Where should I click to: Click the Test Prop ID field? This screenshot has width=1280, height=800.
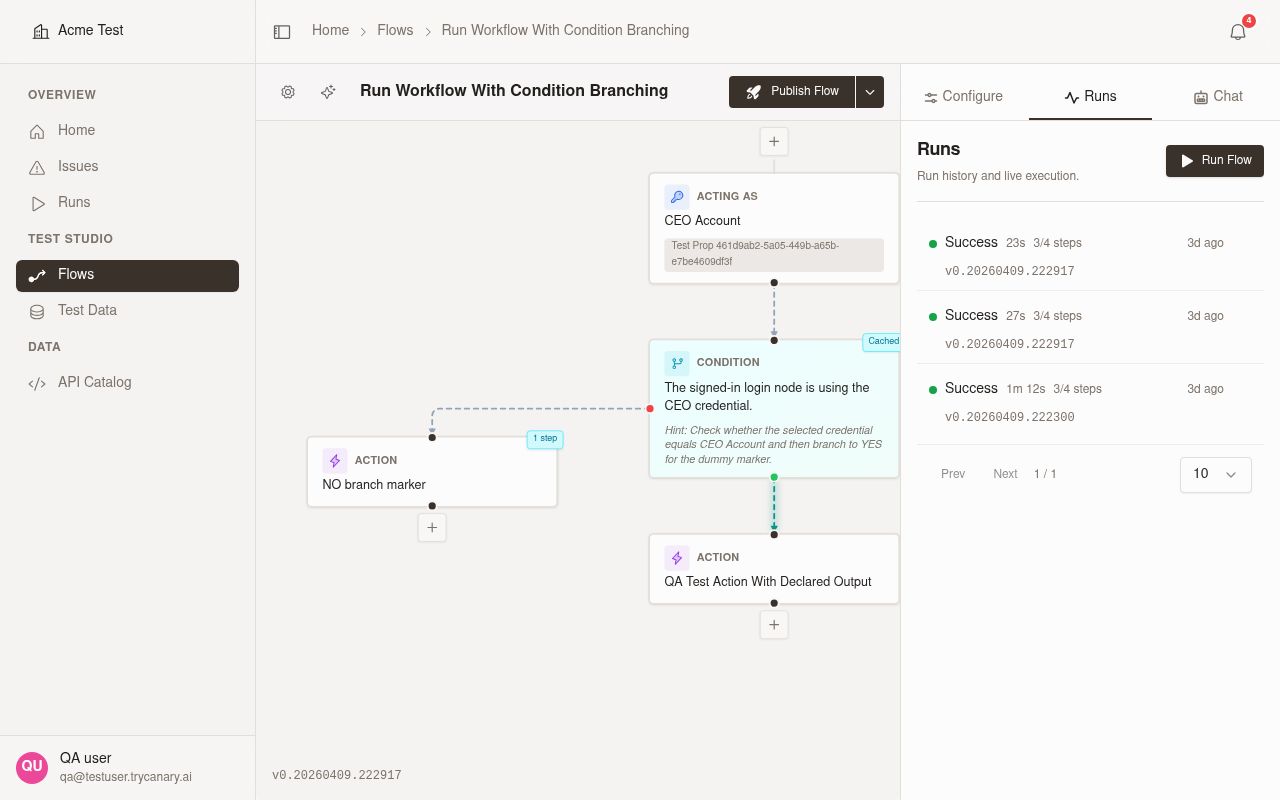click(774, 254)
